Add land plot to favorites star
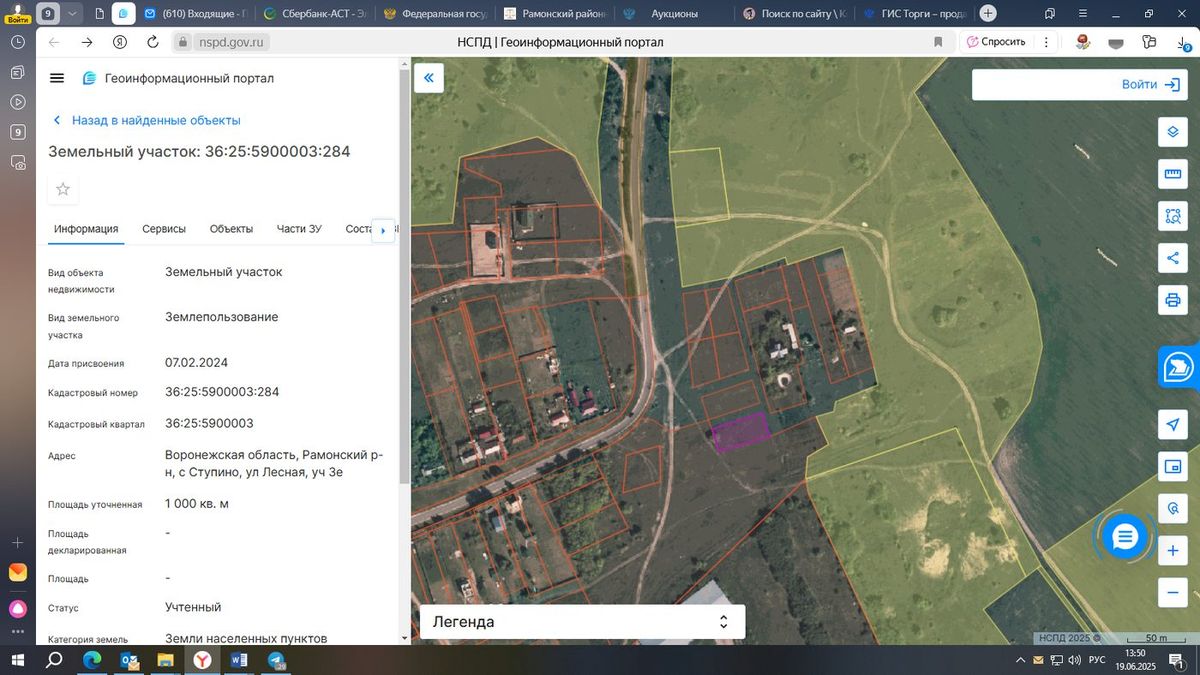The image size is (1200, 675). pyautogui.click(x=63, y=189)
